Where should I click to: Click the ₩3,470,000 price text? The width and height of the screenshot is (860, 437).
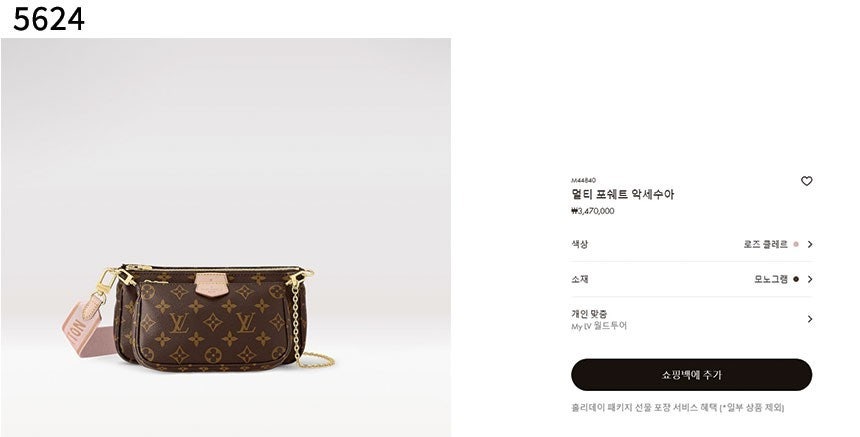[592, 211]
